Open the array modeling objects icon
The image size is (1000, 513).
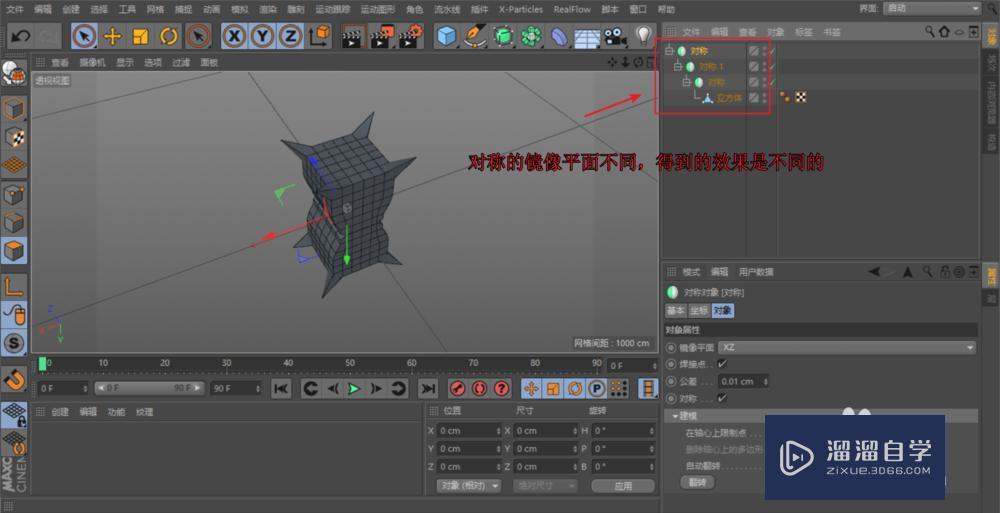(x=531, y=36)
